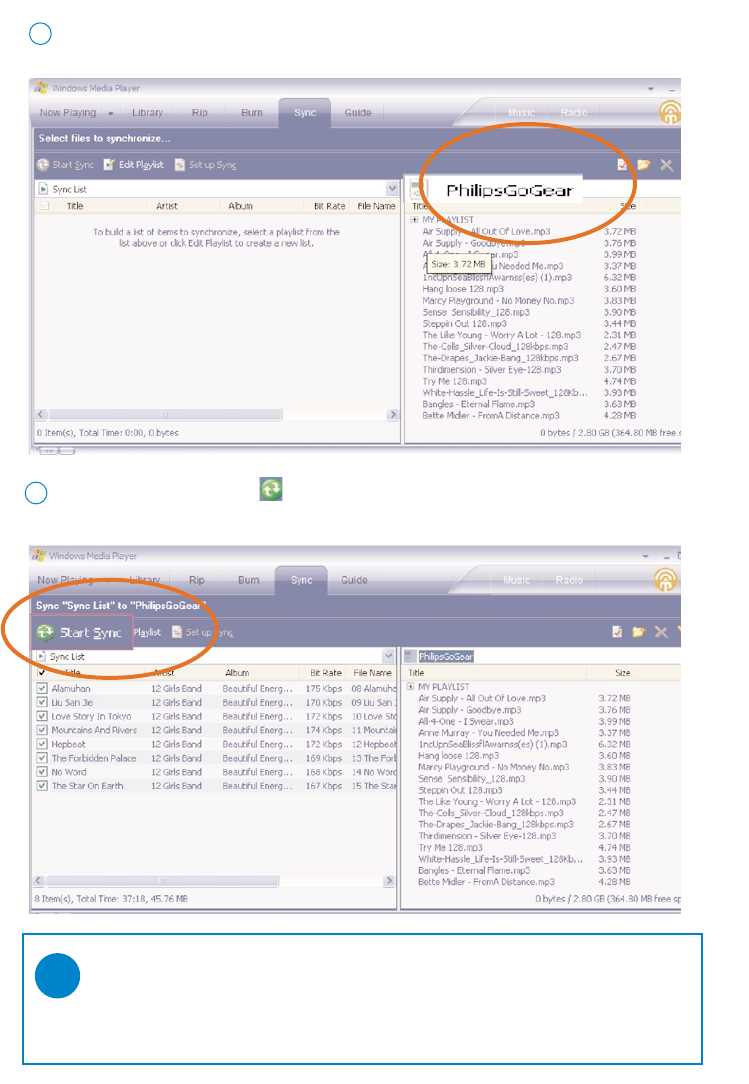The image size is (749, 1084).
Task: Uncheck Love Story In Tokyo checkbox
Action: tap(42, 716)
